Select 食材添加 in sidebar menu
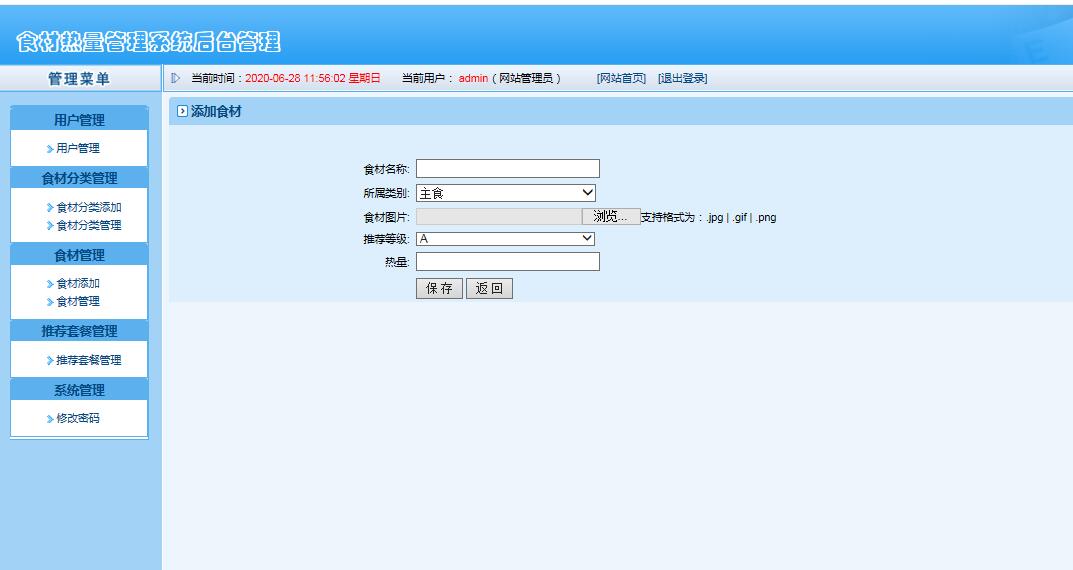The image size is (1073, 570). 77,283
